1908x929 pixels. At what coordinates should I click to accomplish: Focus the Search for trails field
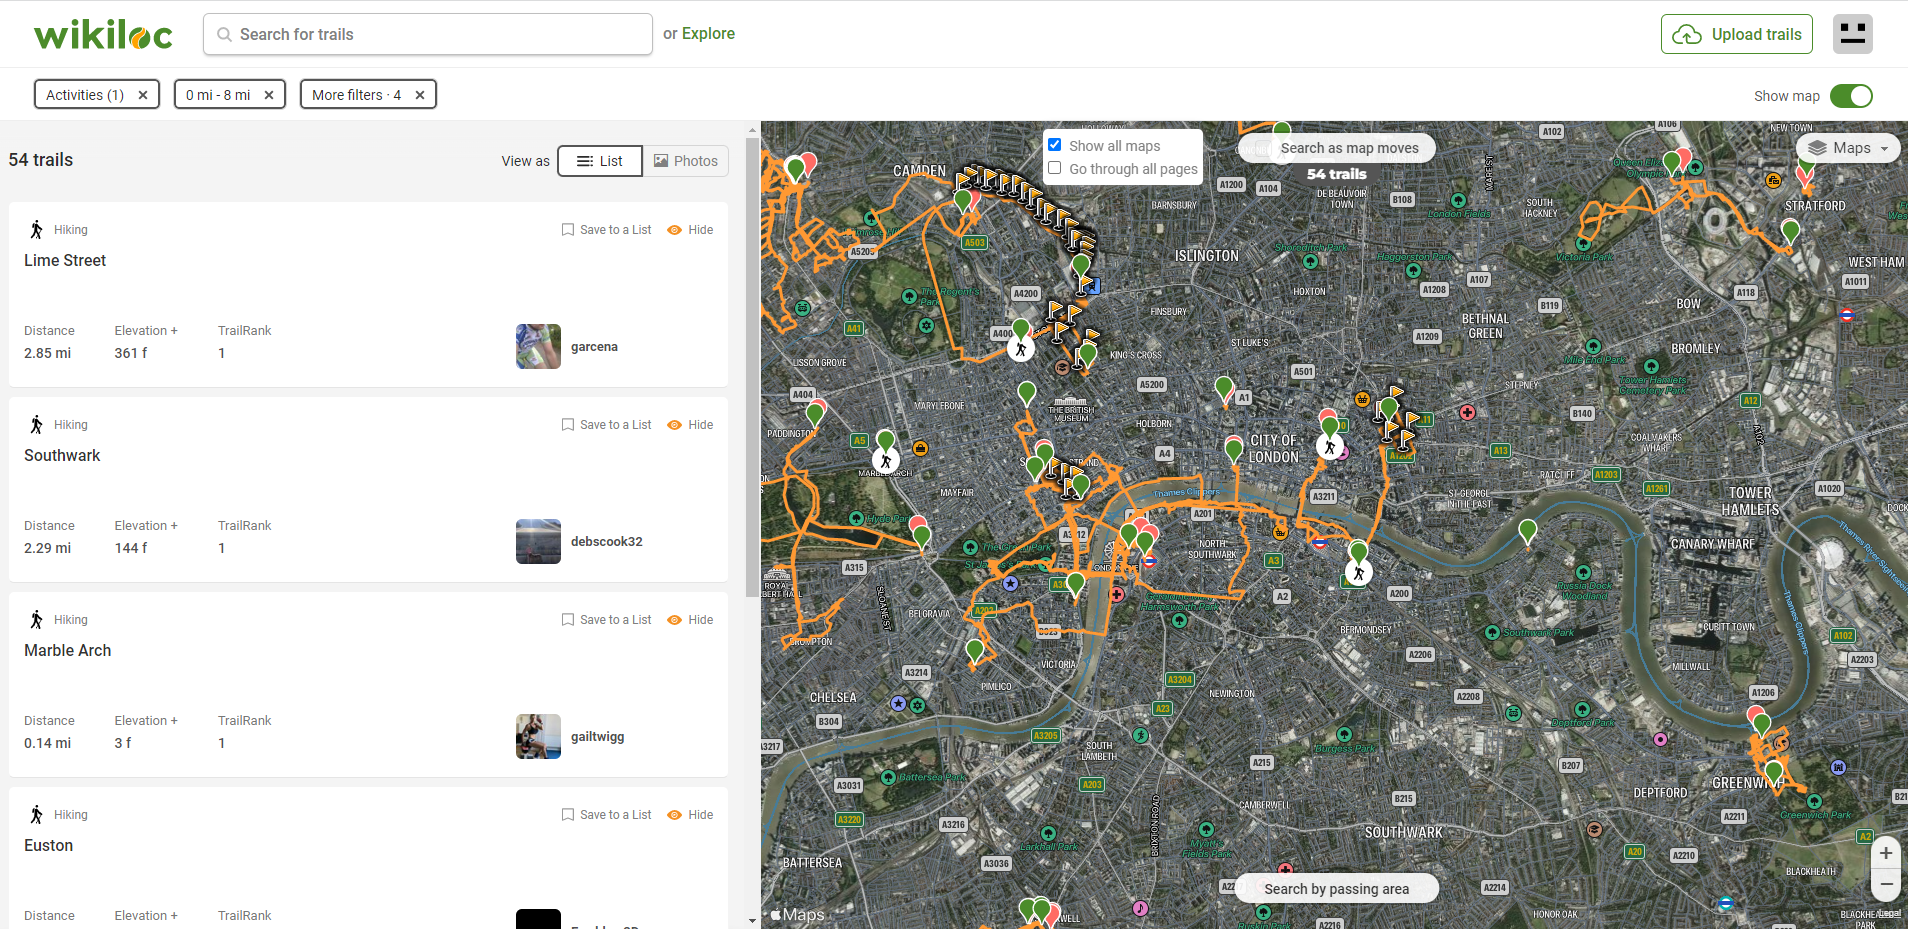pos(428,34)
